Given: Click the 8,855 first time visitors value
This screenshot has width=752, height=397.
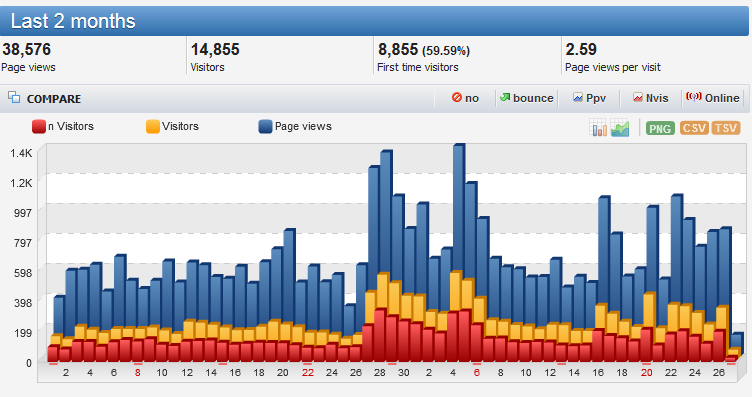Looking at the screenshot, I should [x=398, y=49].
